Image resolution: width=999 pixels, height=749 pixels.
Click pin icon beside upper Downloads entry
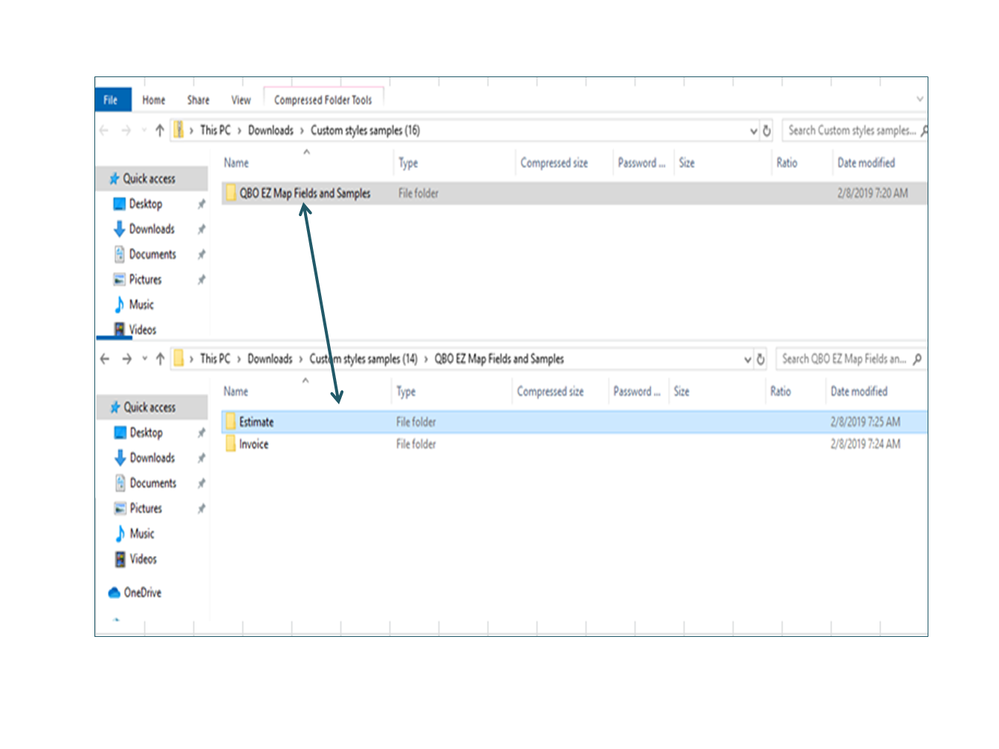pos(201,229)
